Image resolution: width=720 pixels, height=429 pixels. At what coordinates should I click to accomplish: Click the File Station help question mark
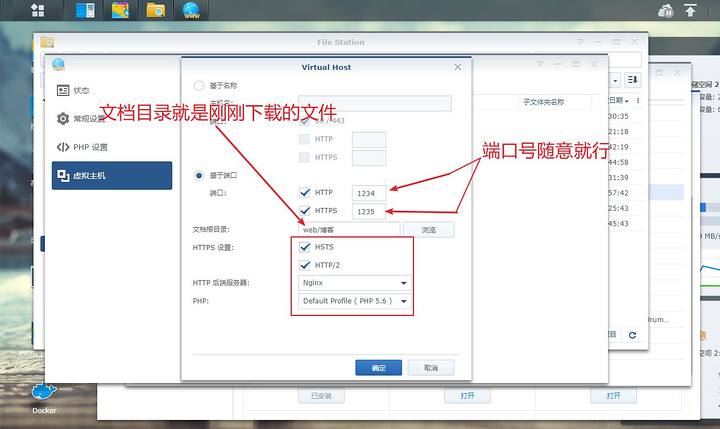click(580, 42)
